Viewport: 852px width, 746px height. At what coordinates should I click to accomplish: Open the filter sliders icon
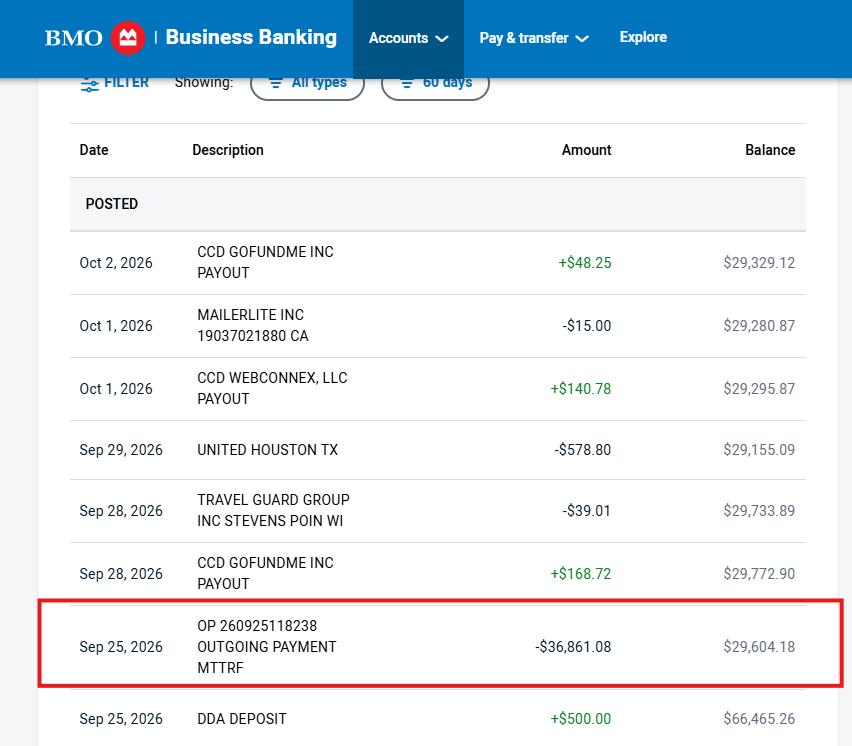point(90,84)
